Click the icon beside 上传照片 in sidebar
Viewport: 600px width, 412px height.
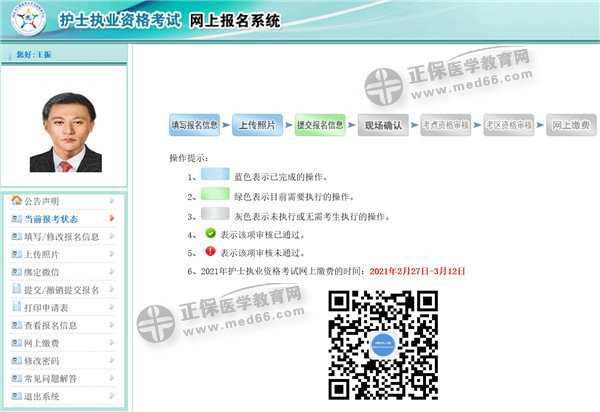point(16,255)
